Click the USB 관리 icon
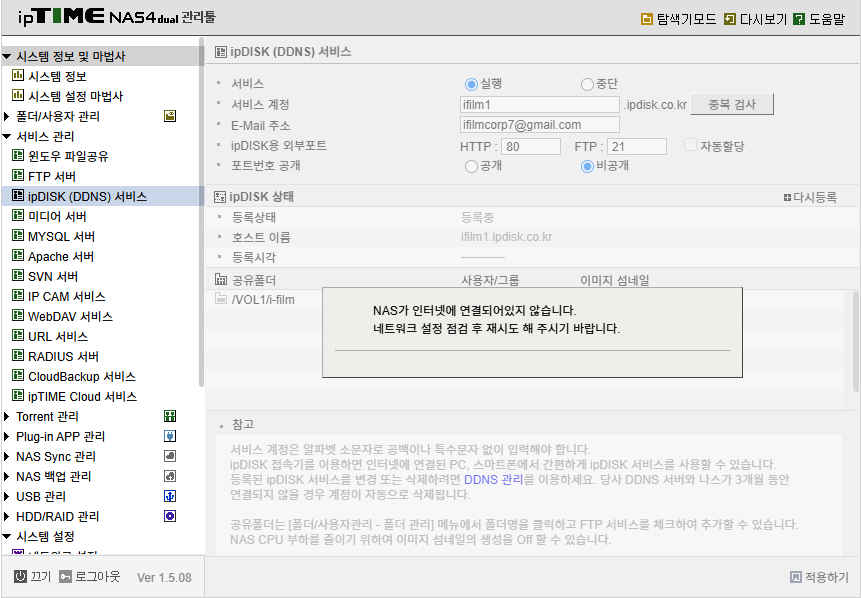Screen dimensions: 861x598 [170, 496]
